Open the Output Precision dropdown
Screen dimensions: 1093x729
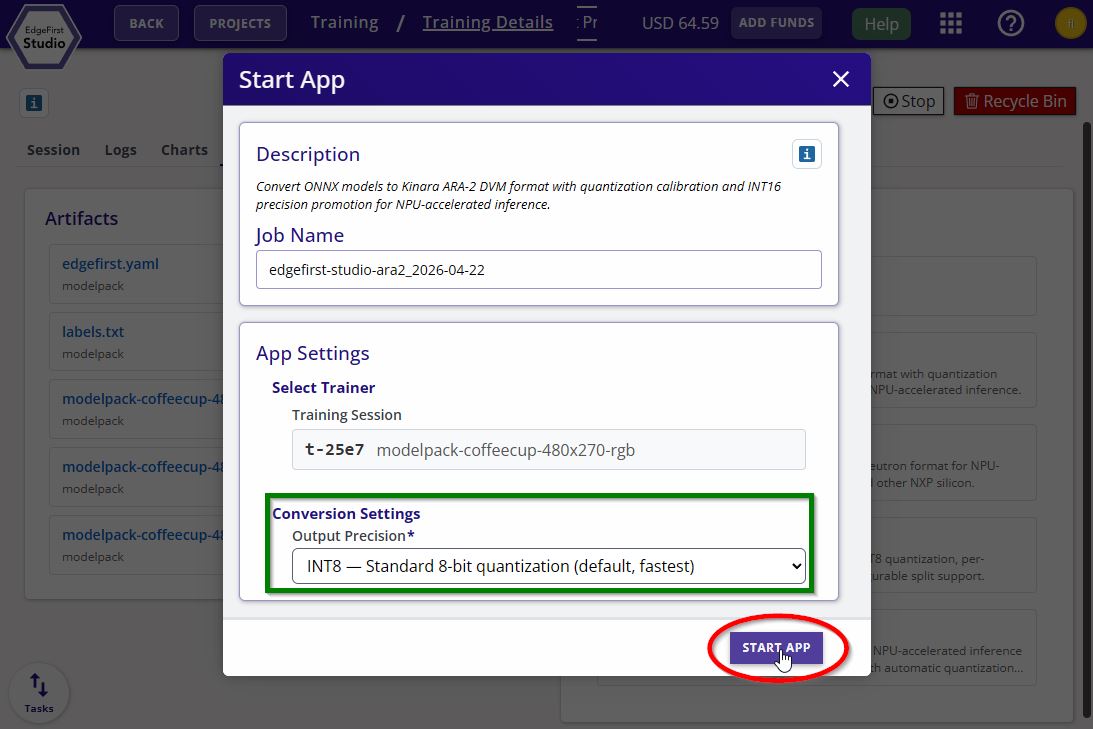[549, 566]
